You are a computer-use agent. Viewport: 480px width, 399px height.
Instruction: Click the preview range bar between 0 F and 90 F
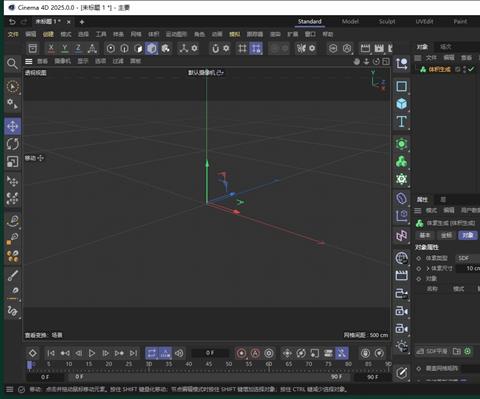pyautogui.click(x=209, y=377)
